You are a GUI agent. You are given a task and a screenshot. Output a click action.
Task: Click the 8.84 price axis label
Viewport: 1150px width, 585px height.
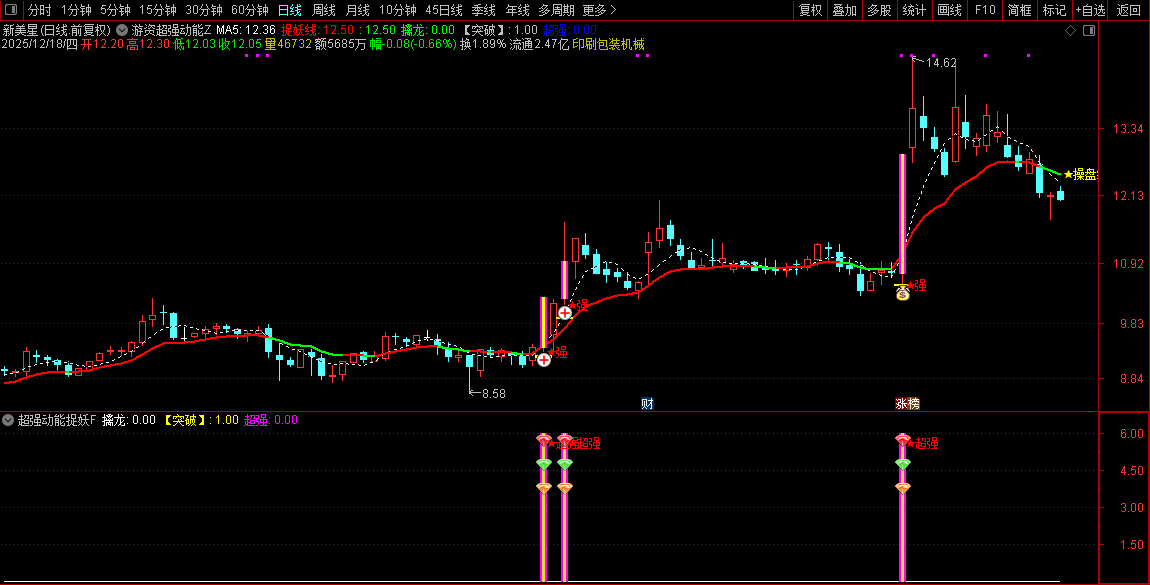(1131, 379)
